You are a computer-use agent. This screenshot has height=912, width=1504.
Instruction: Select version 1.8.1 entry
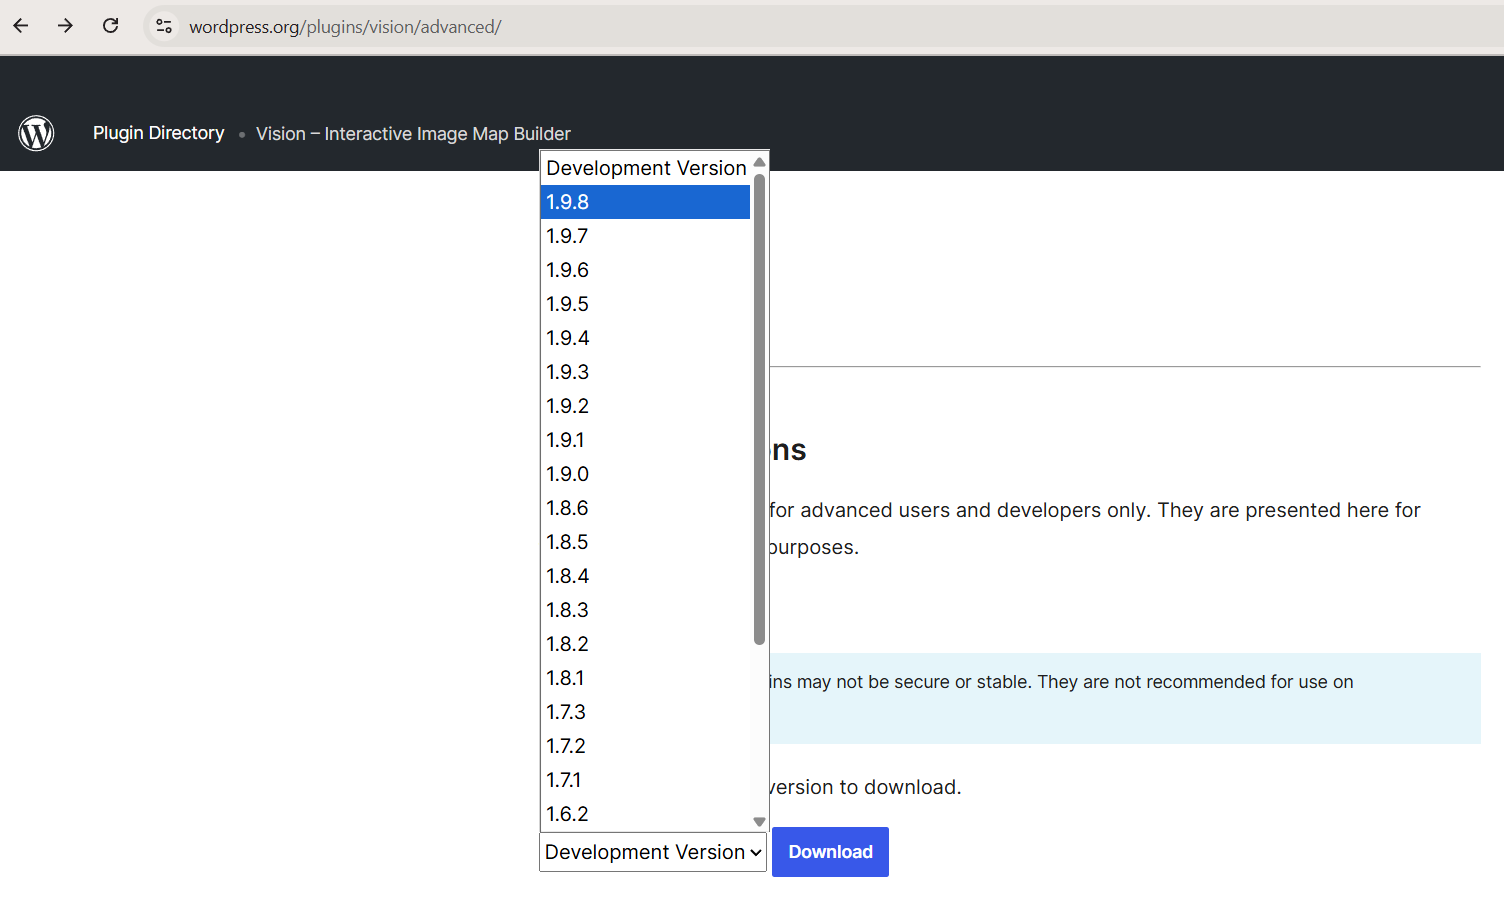(646, 678)
